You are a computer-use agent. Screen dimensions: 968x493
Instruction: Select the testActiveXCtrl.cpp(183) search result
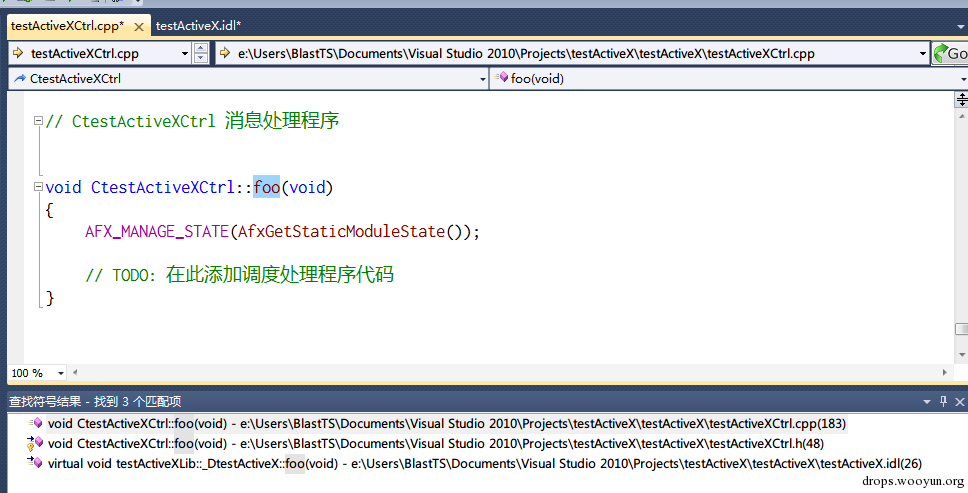(440, 423)
